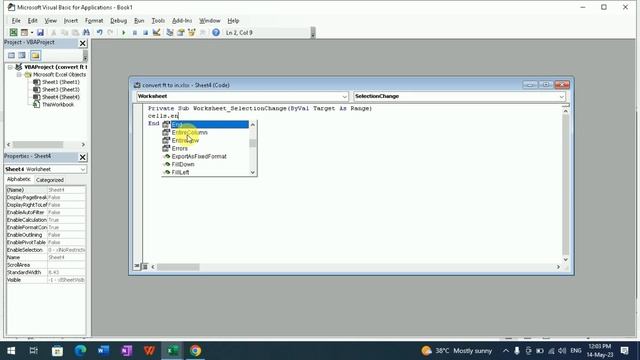Screen dimensions: 640x360
Task: Open the Insert menu
Action: pyautogui.click(x=71, y=20)
